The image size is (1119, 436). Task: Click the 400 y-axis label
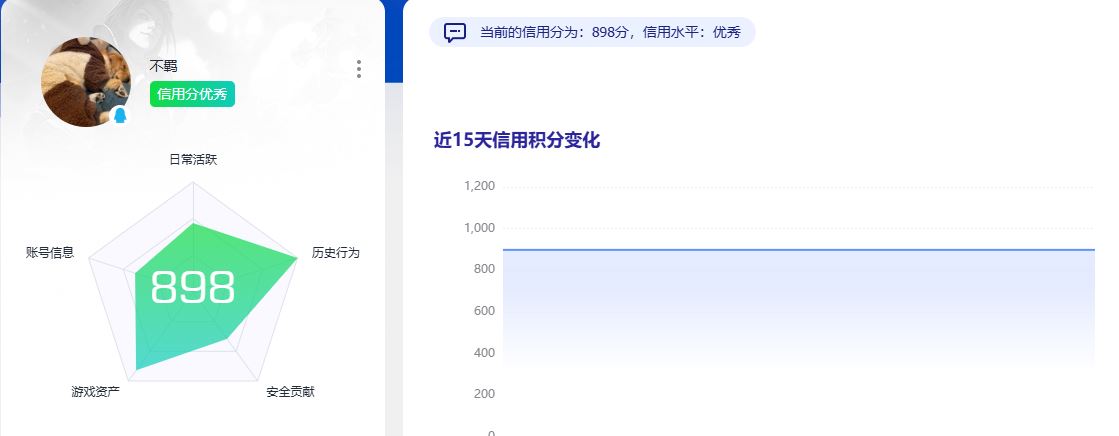(485, 353)
